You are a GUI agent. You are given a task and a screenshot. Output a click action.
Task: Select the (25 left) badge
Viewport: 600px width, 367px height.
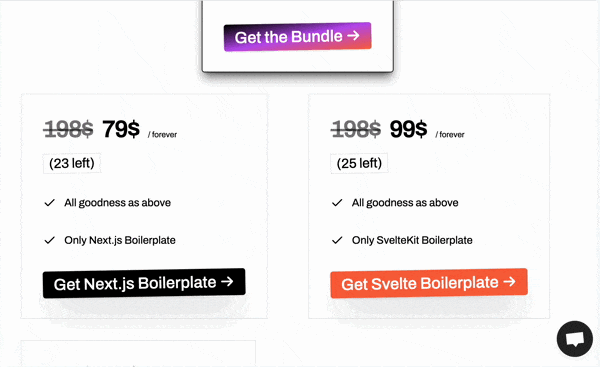[359, 163]
